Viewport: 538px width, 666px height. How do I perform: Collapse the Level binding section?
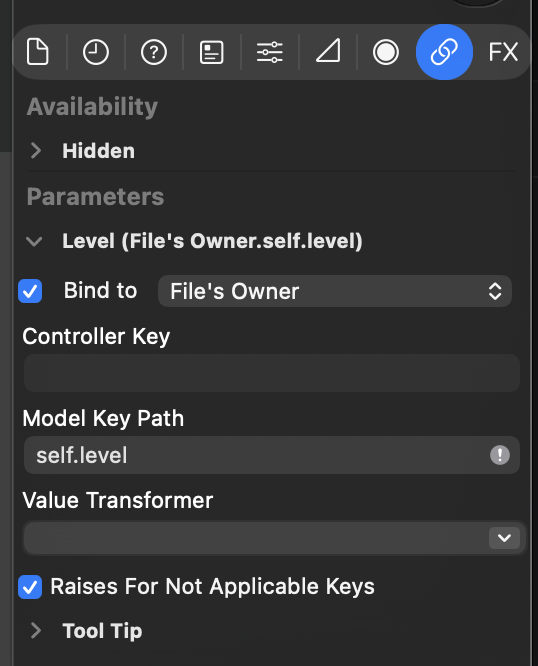34,241
